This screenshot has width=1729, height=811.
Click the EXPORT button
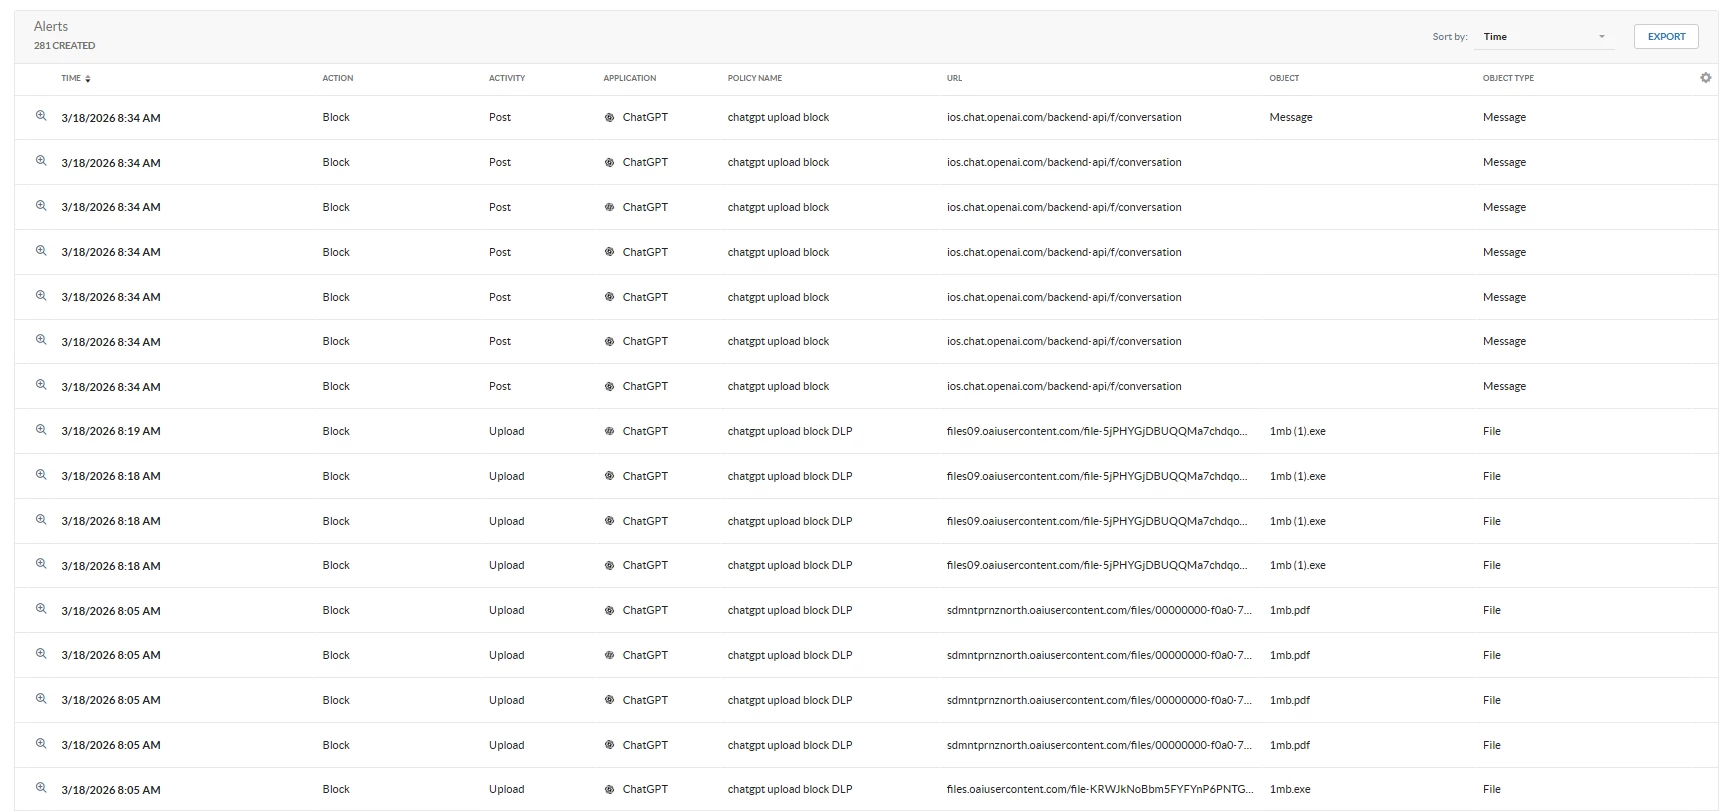(1666, 36)
